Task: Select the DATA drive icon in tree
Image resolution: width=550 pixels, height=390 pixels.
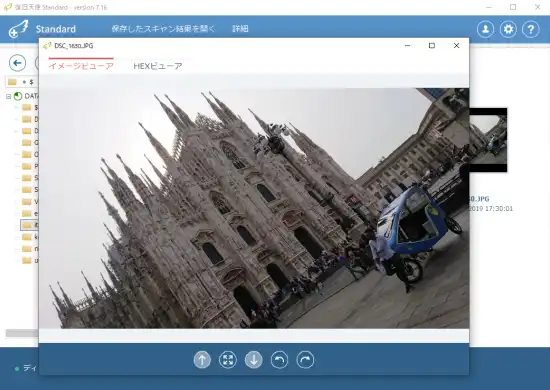Action: pyautogui.click(x=18, y=96)
